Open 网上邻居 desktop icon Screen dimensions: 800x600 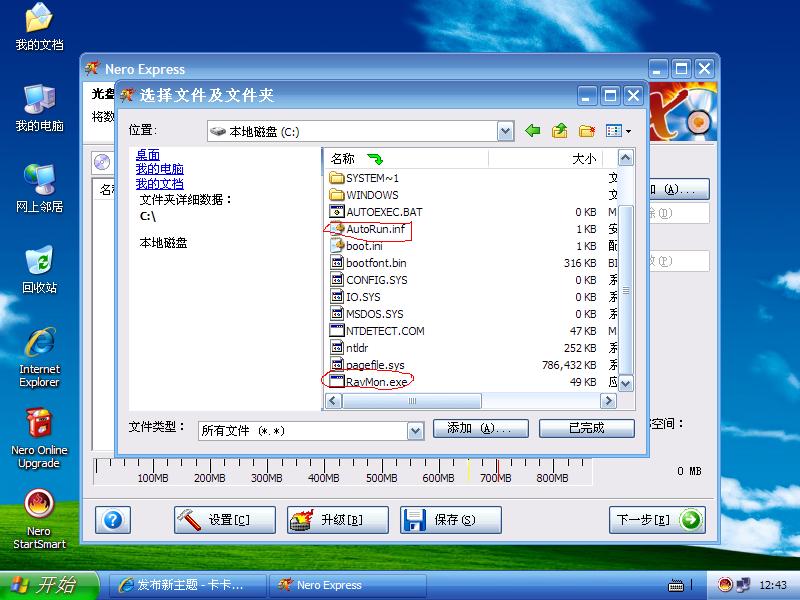[x=39, y=188]
